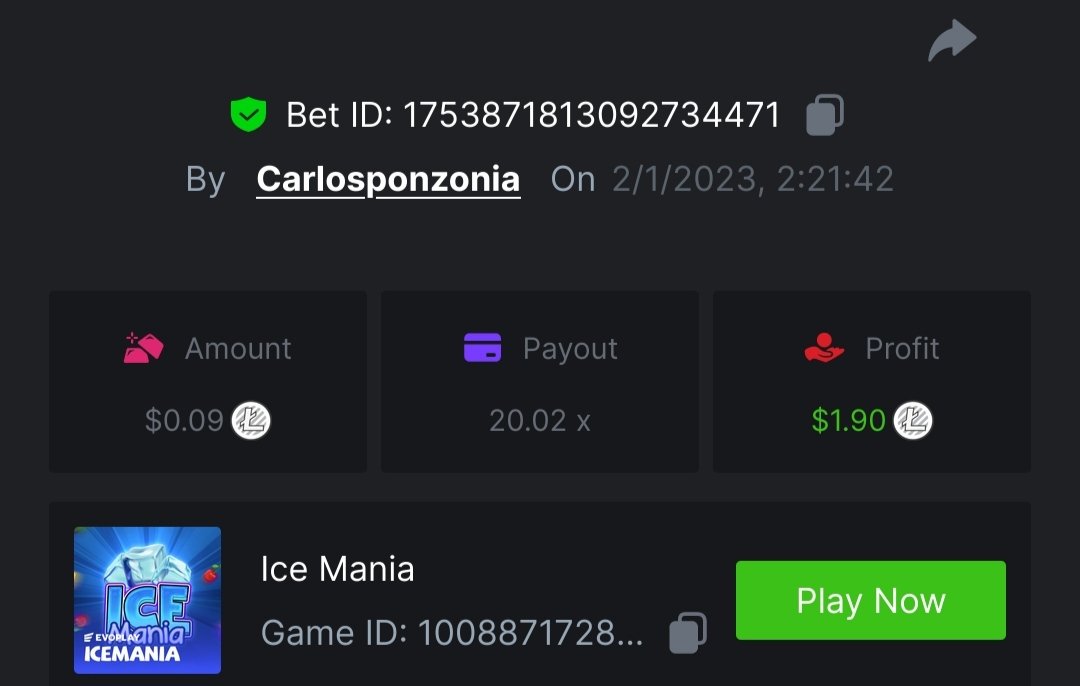Click the Litecoin icon beside $1.90
The image size is (1080, 686).
tap(912, 420)
